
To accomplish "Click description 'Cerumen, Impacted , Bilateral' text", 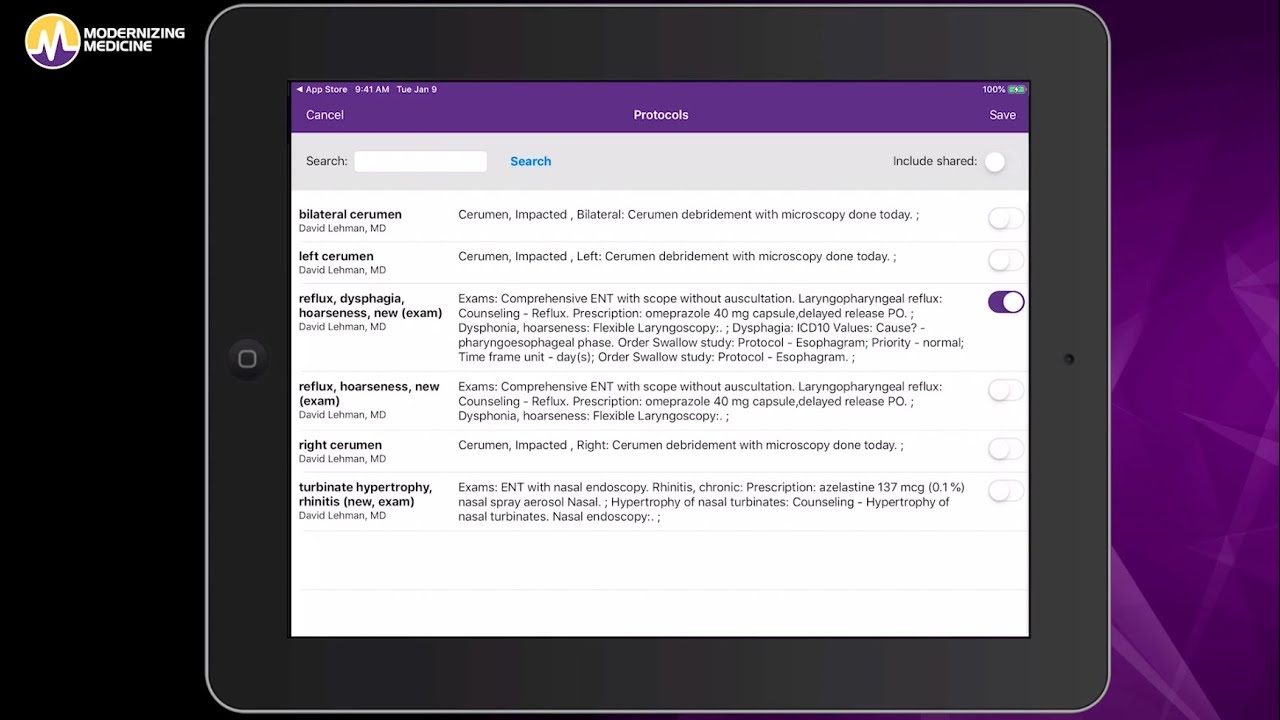I will 688,215.
